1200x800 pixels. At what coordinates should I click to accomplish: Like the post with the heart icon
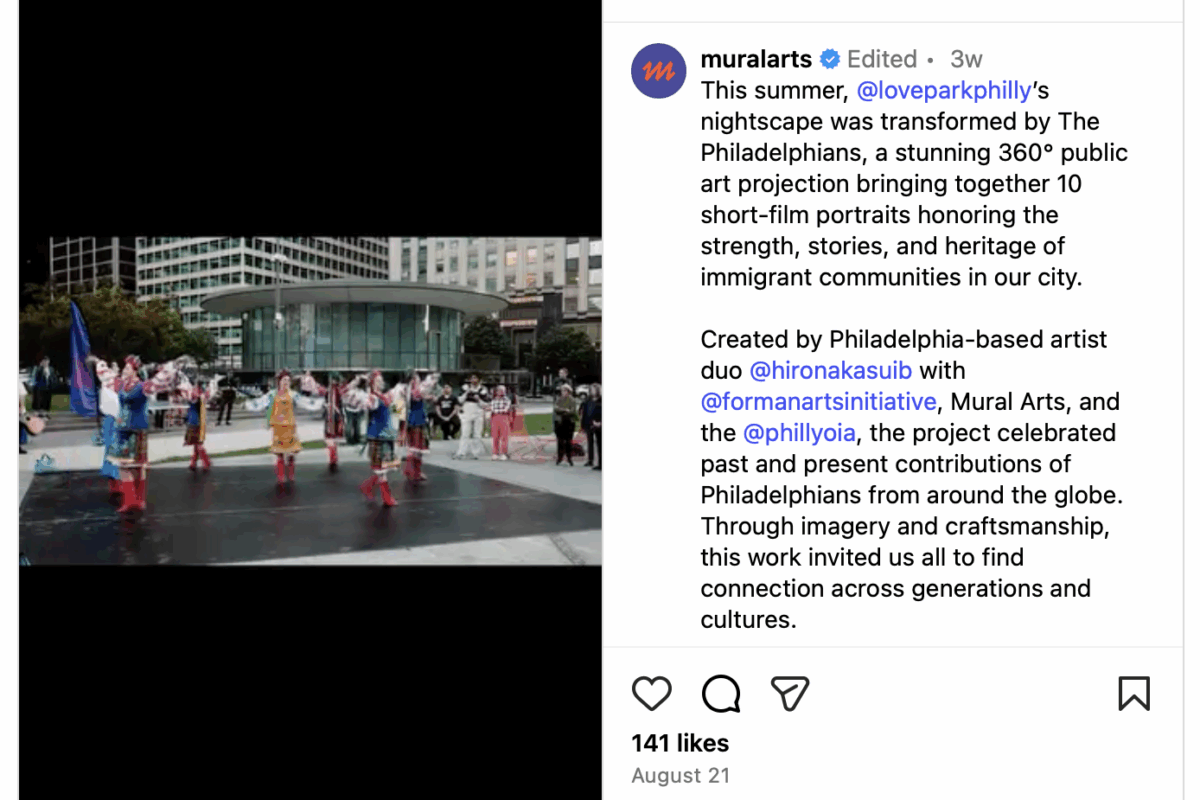[x=652, y=693]
